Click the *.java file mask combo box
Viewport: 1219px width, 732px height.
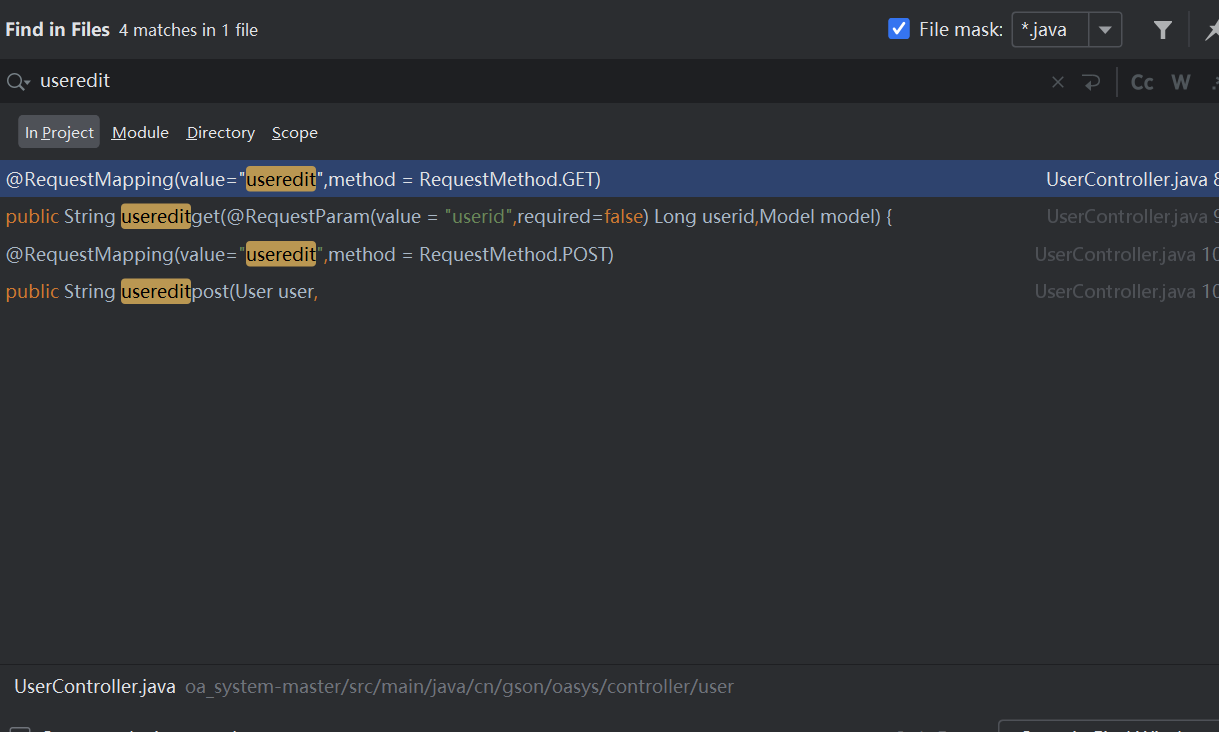click(x=1050, y=30)
